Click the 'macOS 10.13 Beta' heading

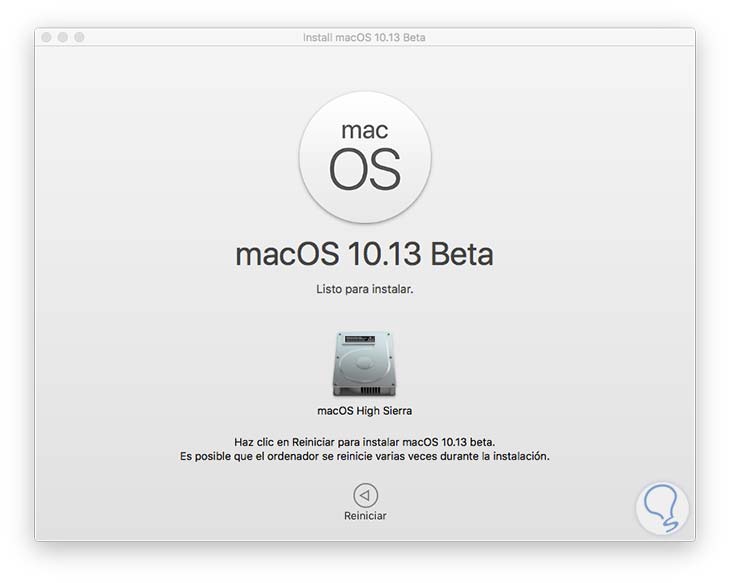pos(365,254)
